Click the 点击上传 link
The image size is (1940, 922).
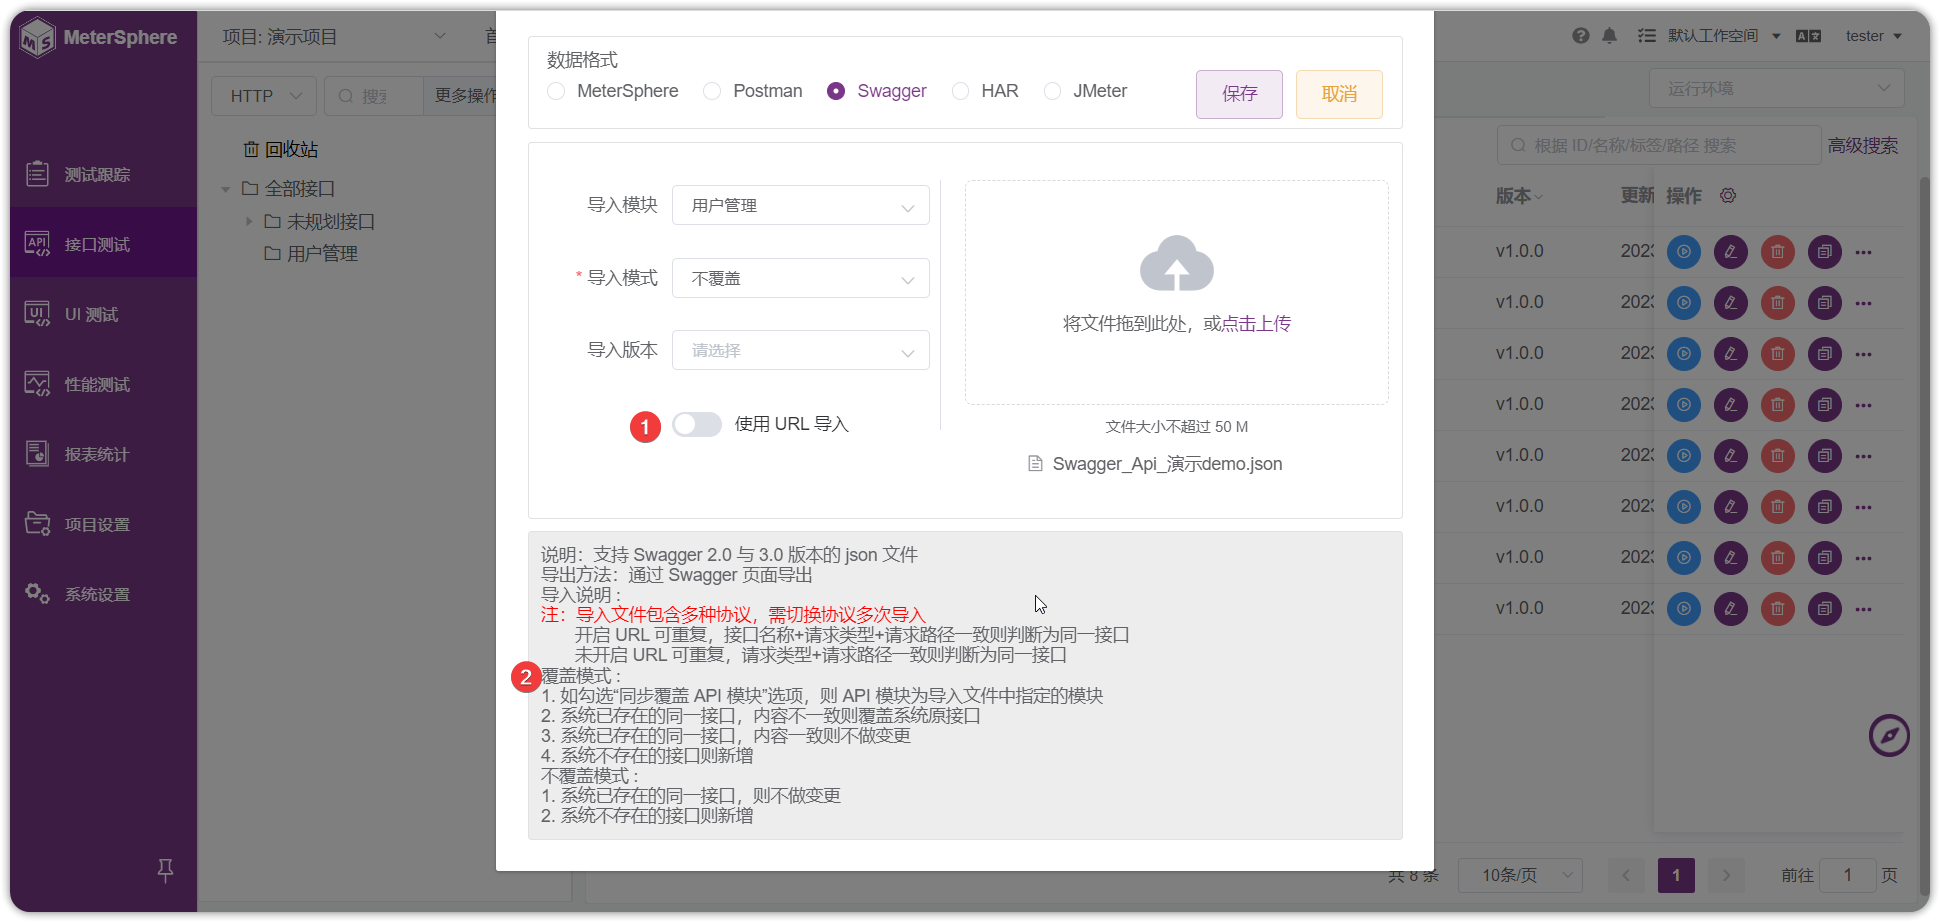tap(1256, 323)
